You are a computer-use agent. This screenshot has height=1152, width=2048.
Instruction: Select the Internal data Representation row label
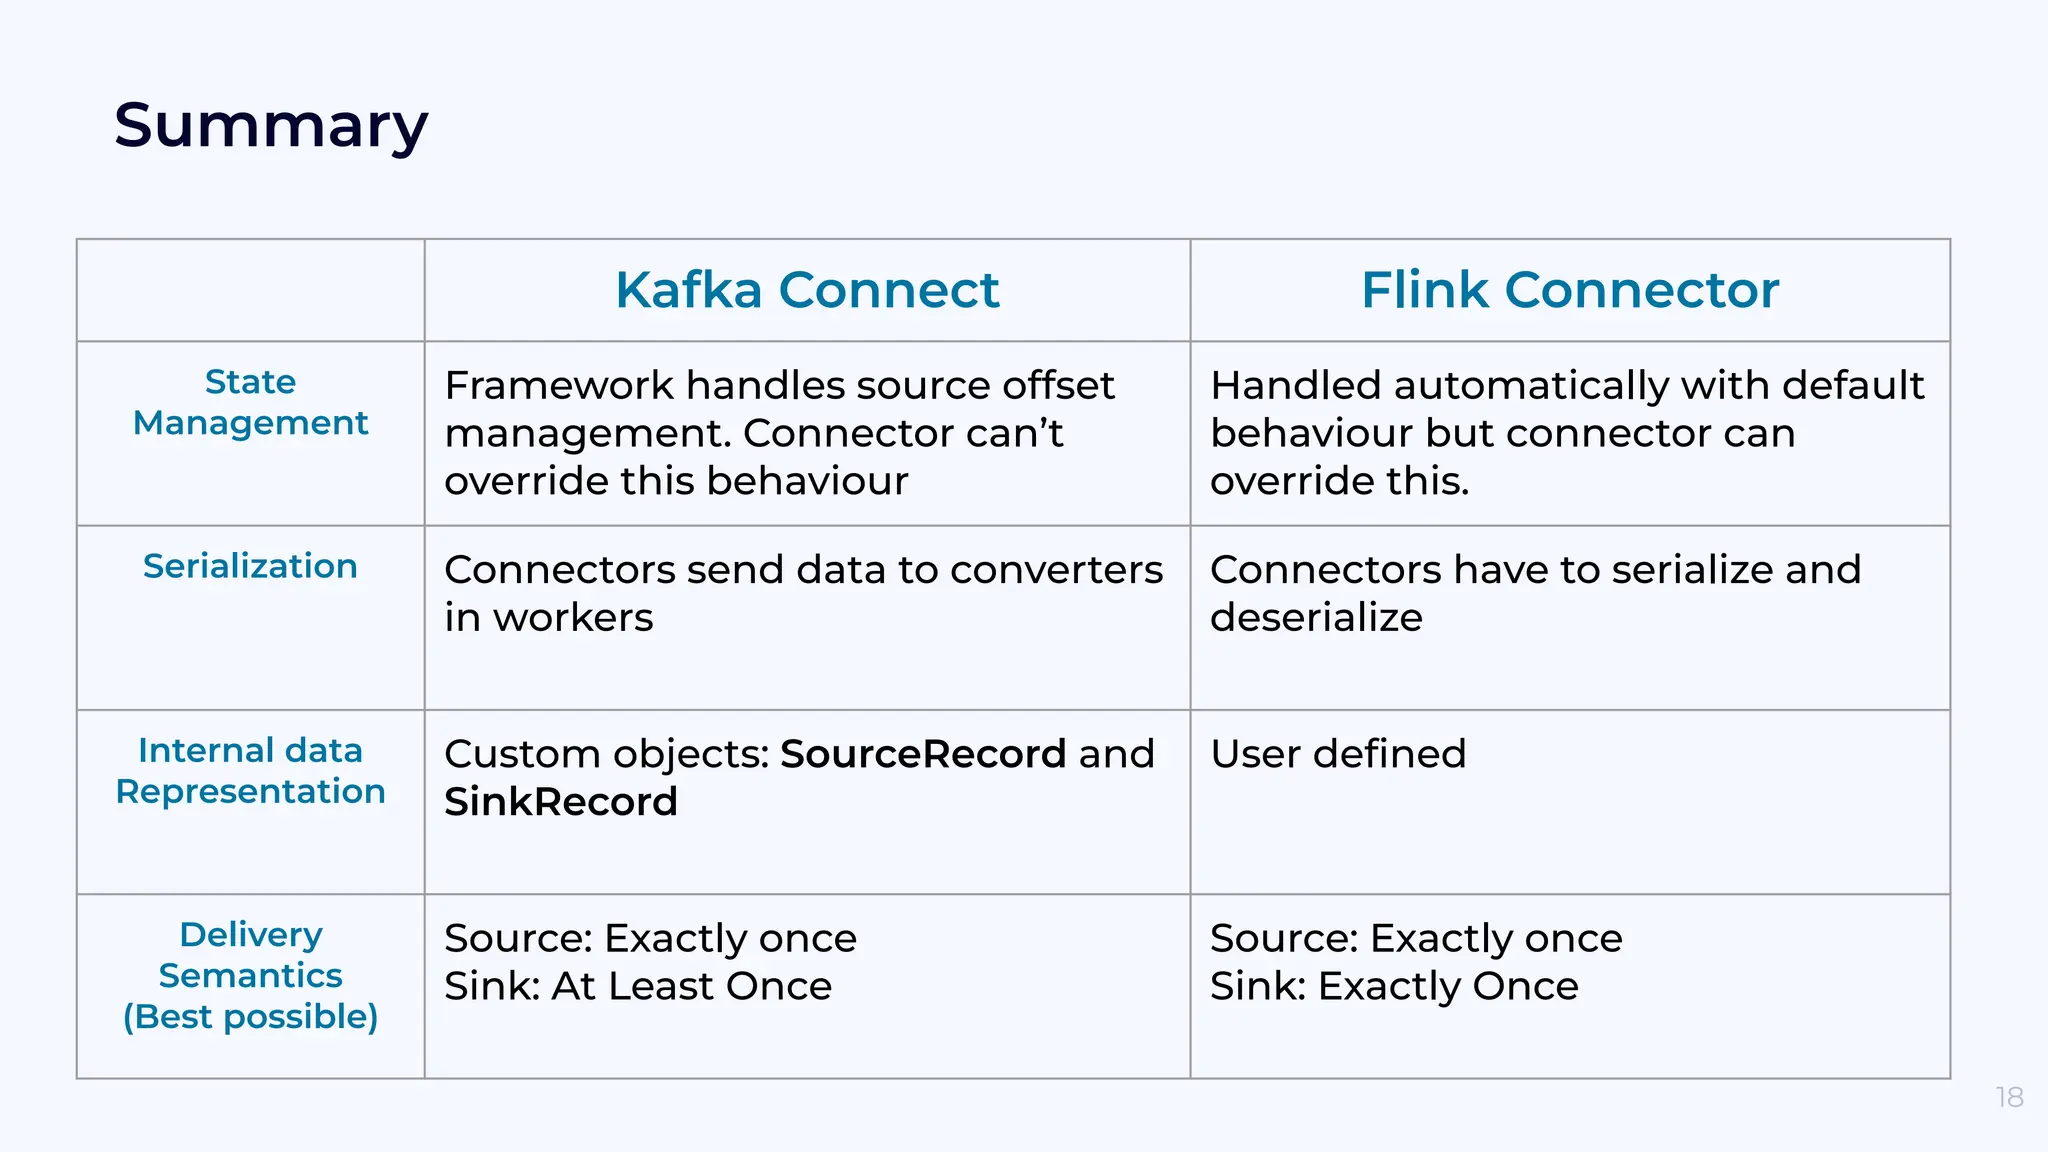pyautogui.click(x=250, y=770)
